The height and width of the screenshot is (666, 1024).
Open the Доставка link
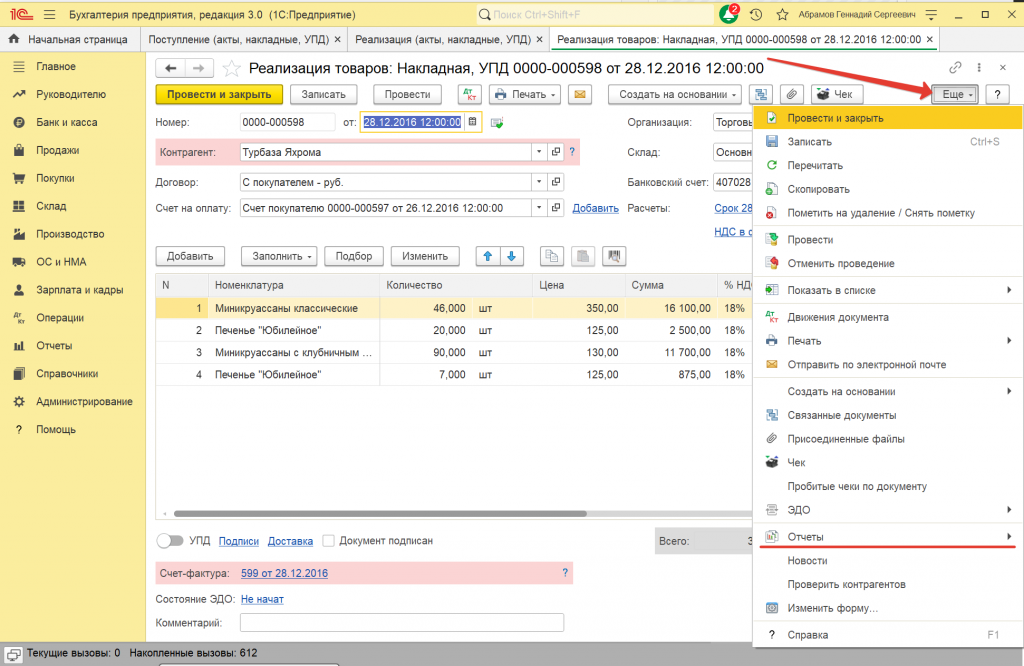pyautogui.click(x=290, y=541)
